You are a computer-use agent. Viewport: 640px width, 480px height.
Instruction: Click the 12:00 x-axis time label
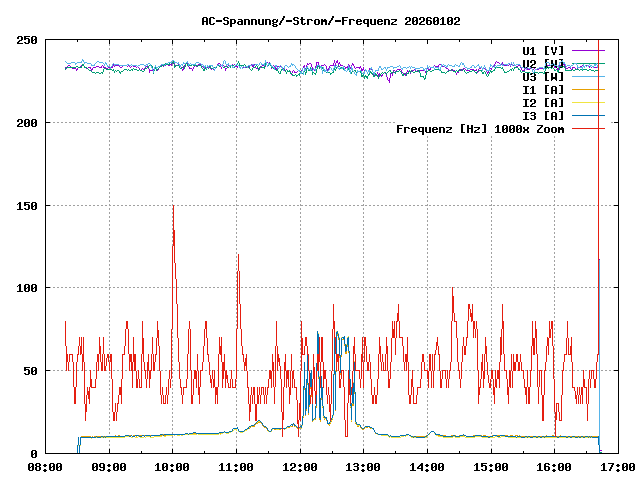(x=299, y=467)
